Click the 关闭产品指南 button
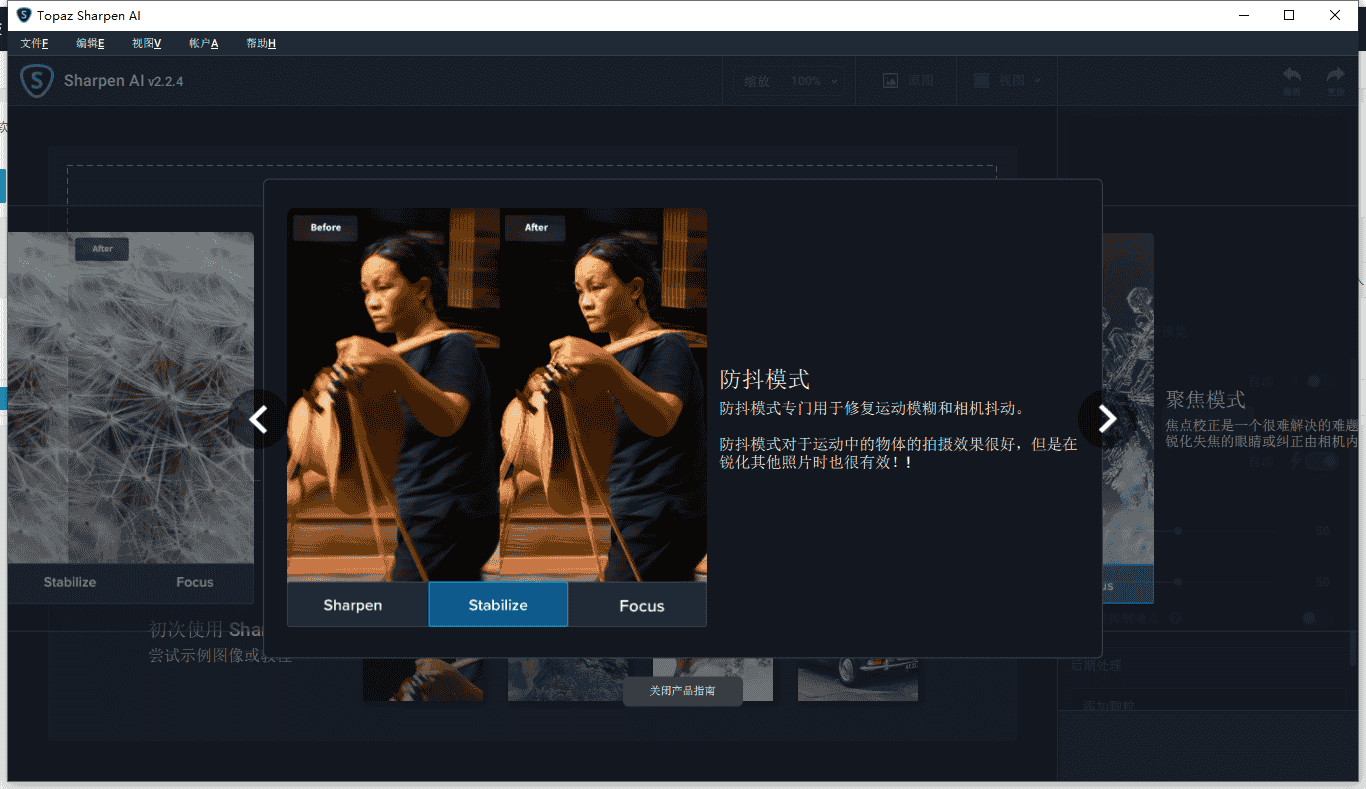Image resolution: width=1366 pixels, height=789 pixels. tap(681, 691)
